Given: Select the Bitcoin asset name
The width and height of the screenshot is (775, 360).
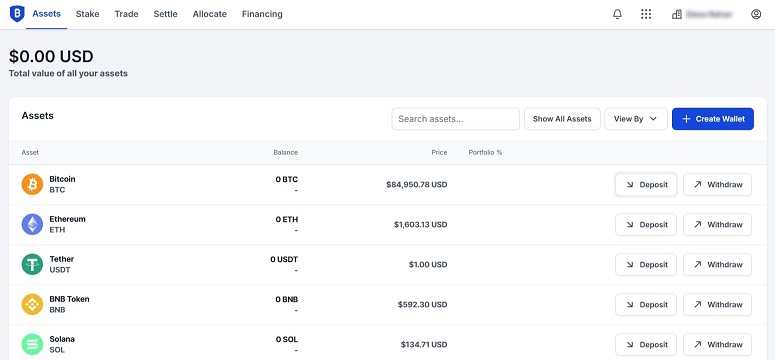Looking at the screenshot, I should point(62,179).
